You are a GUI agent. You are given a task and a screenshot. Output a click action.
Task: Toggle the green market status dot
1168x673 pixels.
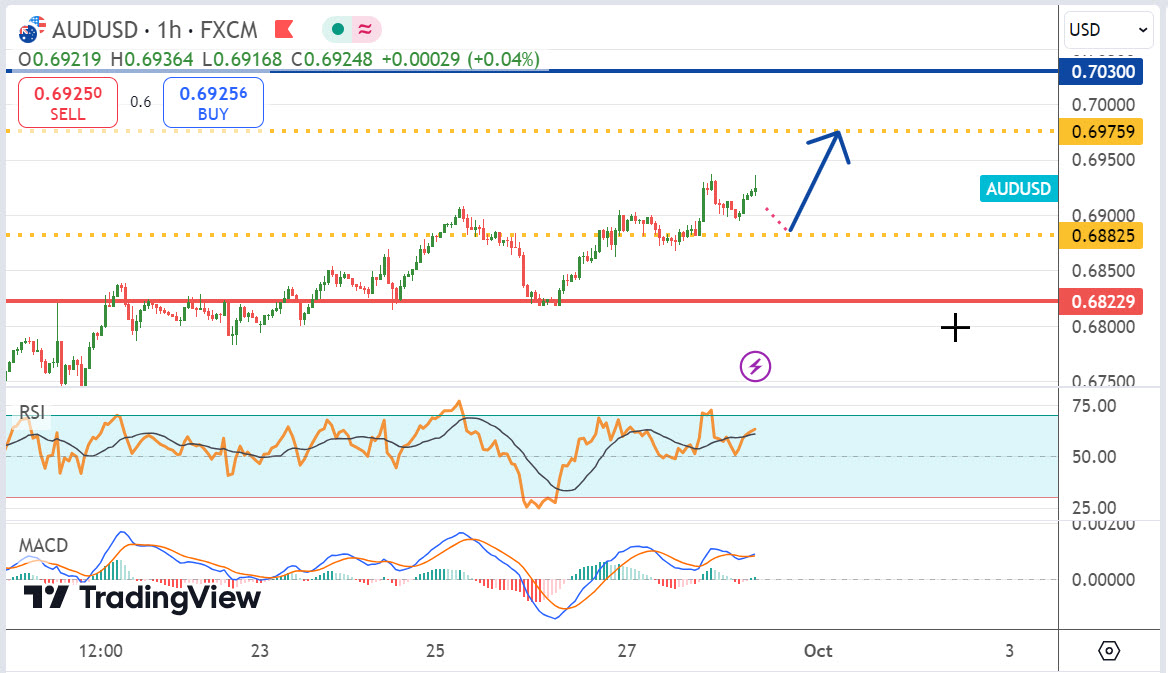pyautogui.click(x=338, y=29)
